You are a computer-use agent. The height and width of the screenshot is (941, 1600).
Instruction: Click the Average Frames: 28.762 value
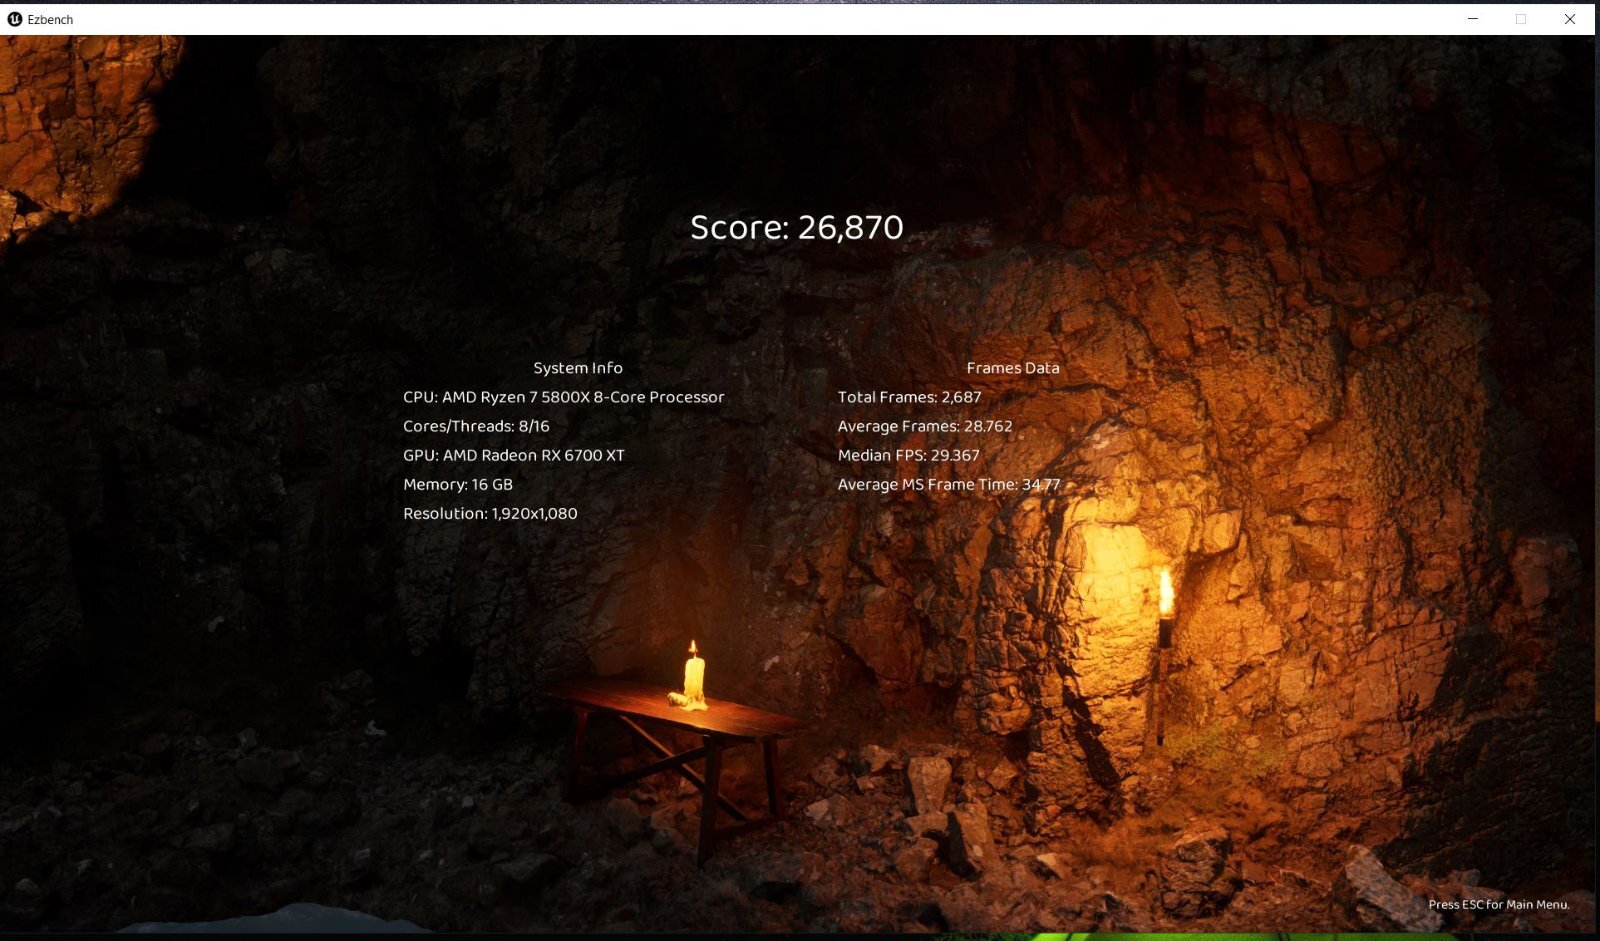pyautogui.click(x=925, y=426)
